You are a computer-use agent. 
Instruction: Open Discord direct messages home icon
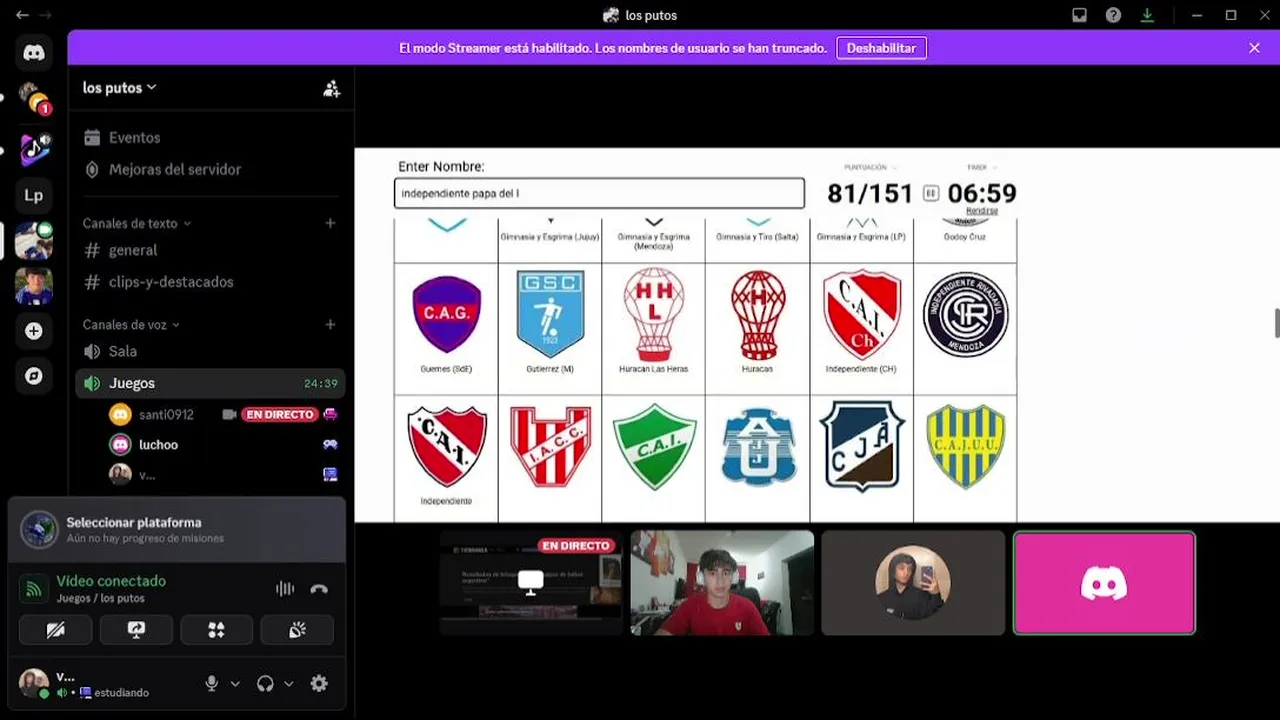point(34,53)
